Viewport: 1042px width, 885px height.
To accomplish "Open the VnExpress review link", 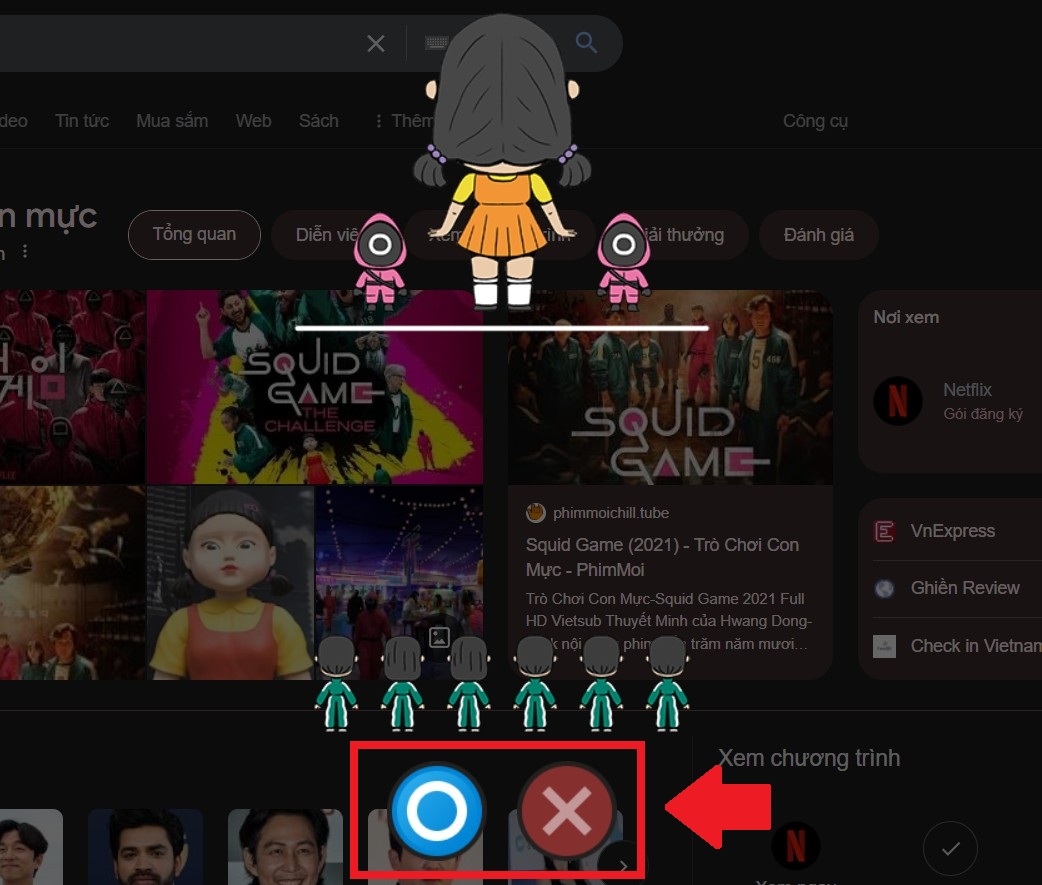I will click(x=953, y=531).
